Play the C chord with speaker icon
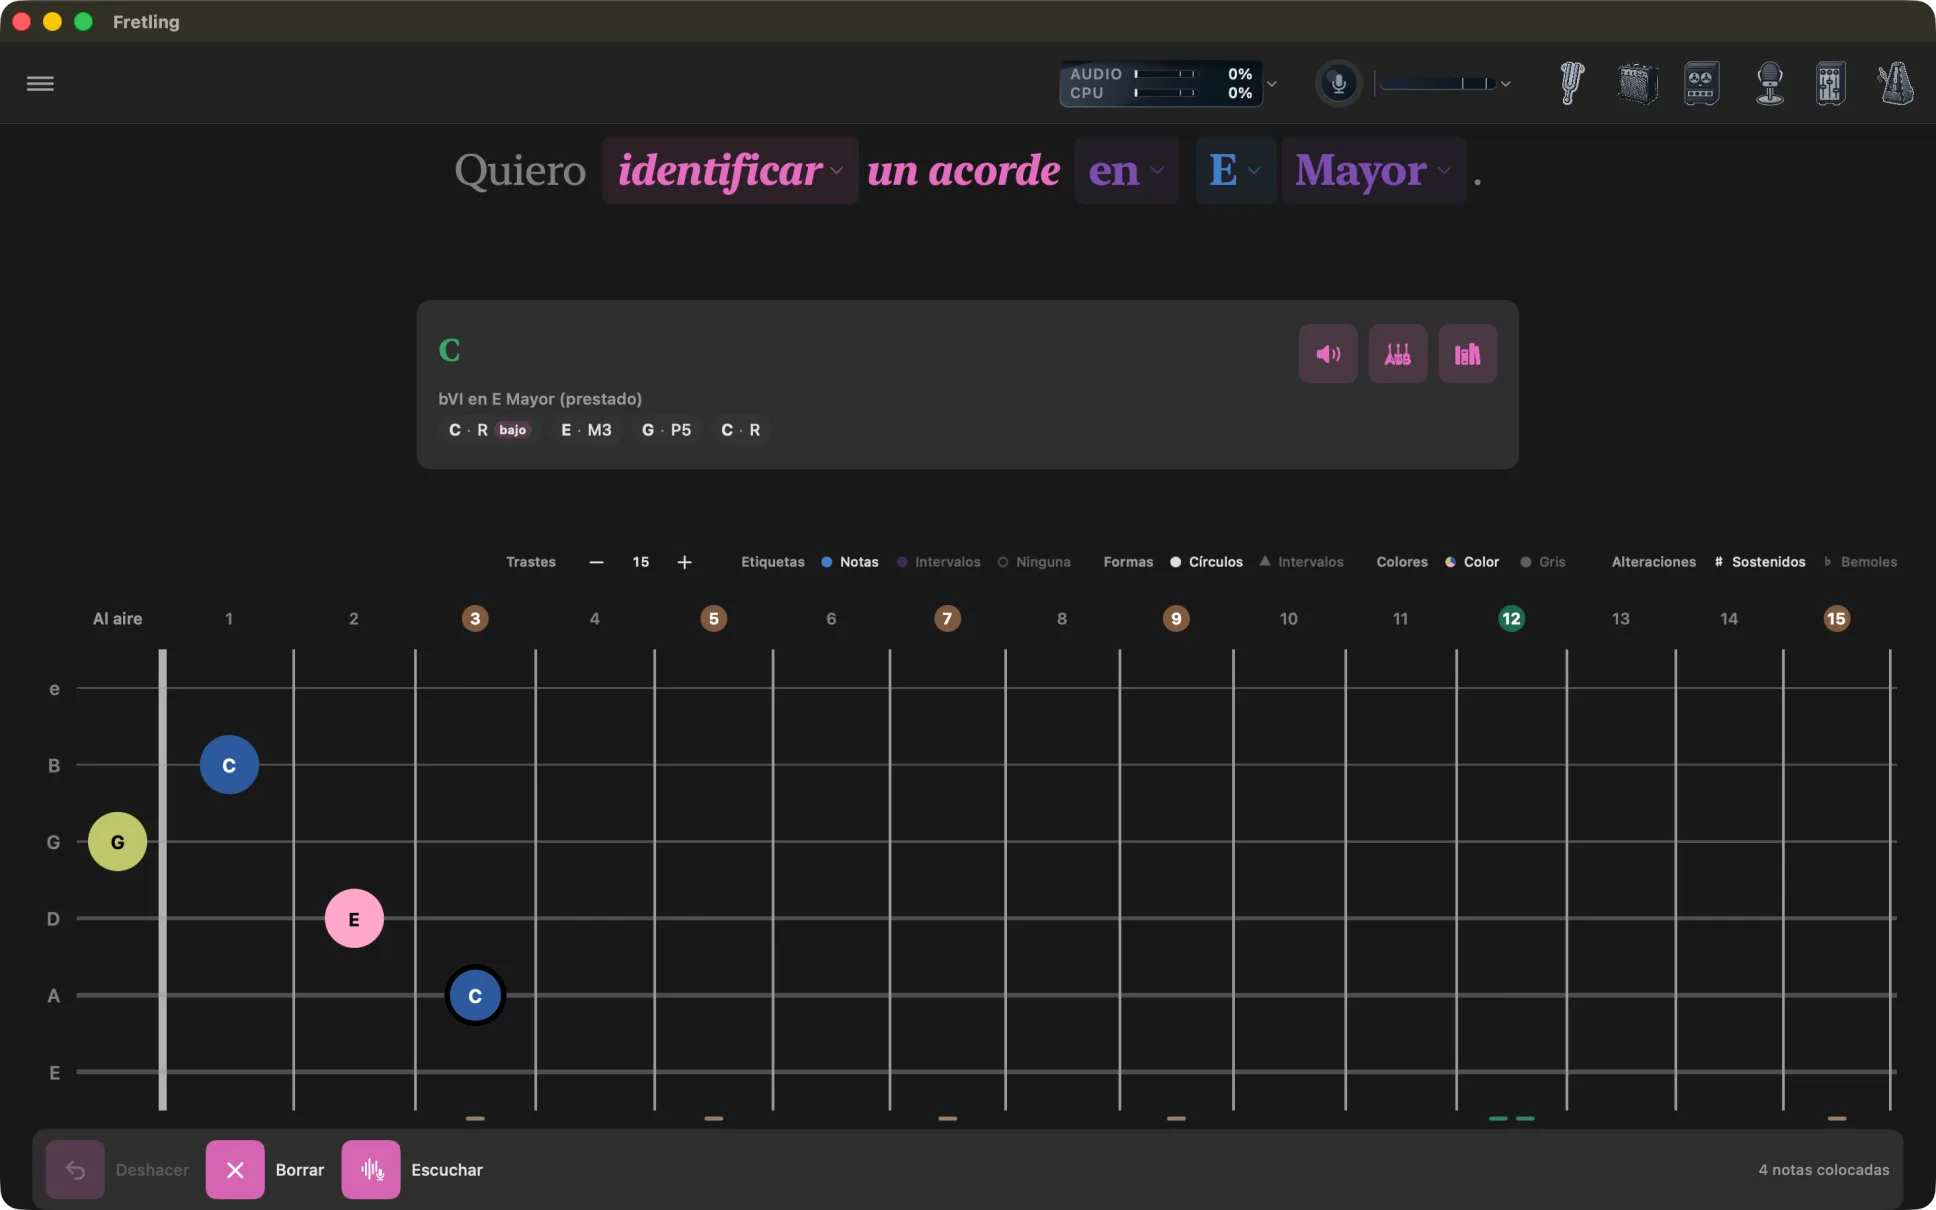This screenshot has height=1210, width=1936. pyautogui.click(x=1328, y=354)
